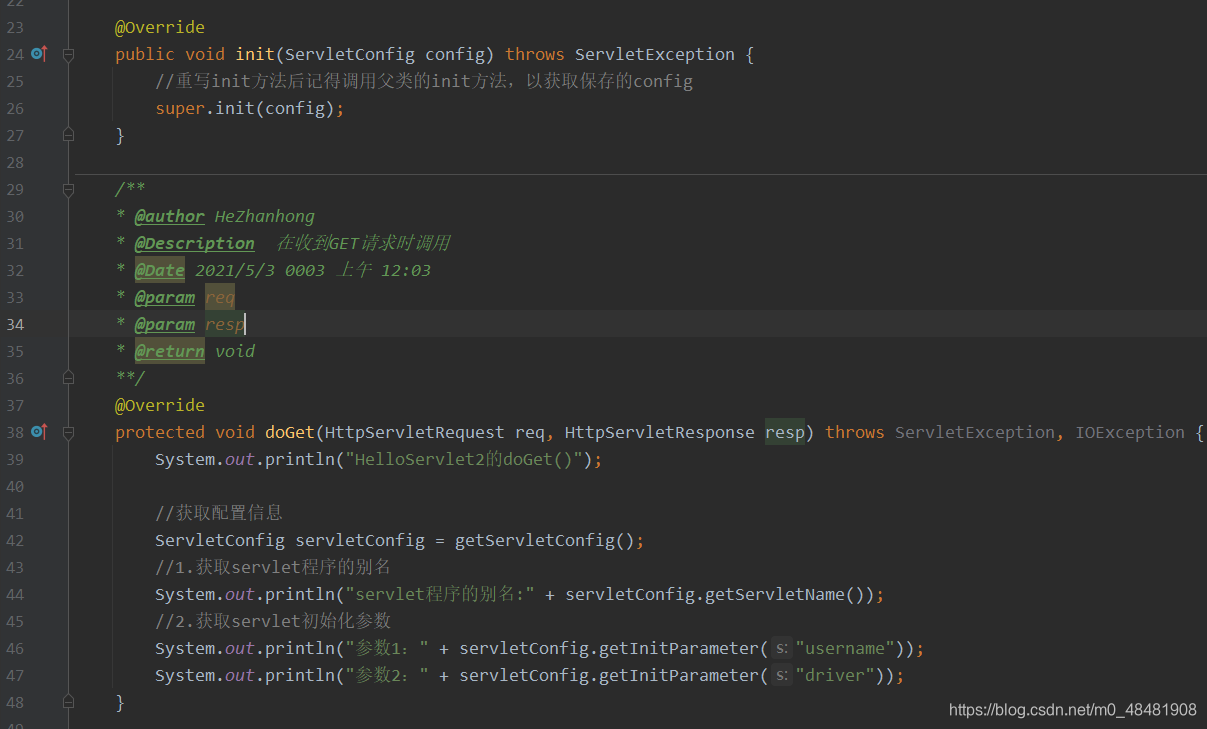Image resolution: width=1207 pixels, height=729 pixels.
Task: Collapse the Javadoc comment fold on line 29
Action: point(68,189)
